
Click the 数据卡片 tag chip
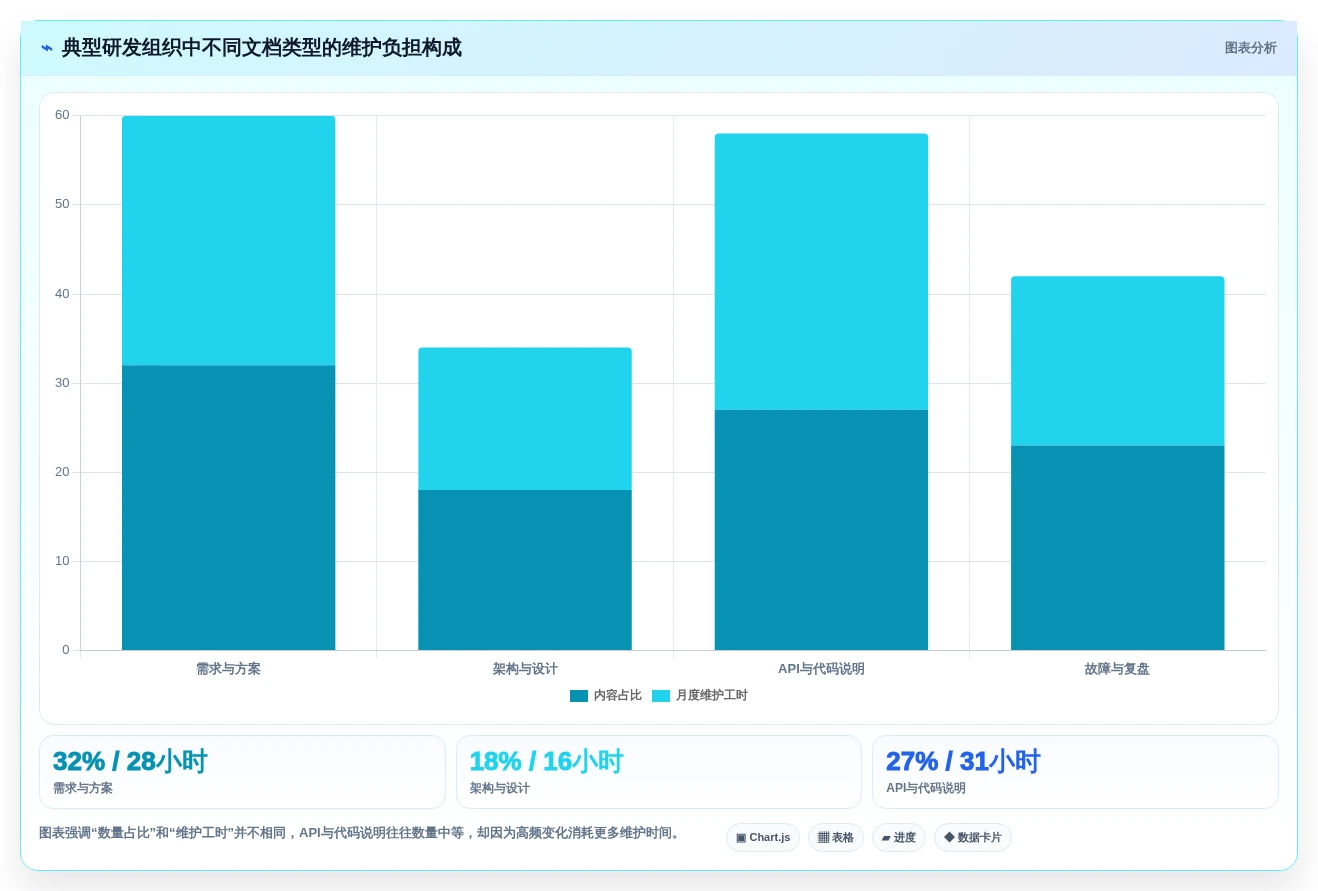tap(973, 837)
